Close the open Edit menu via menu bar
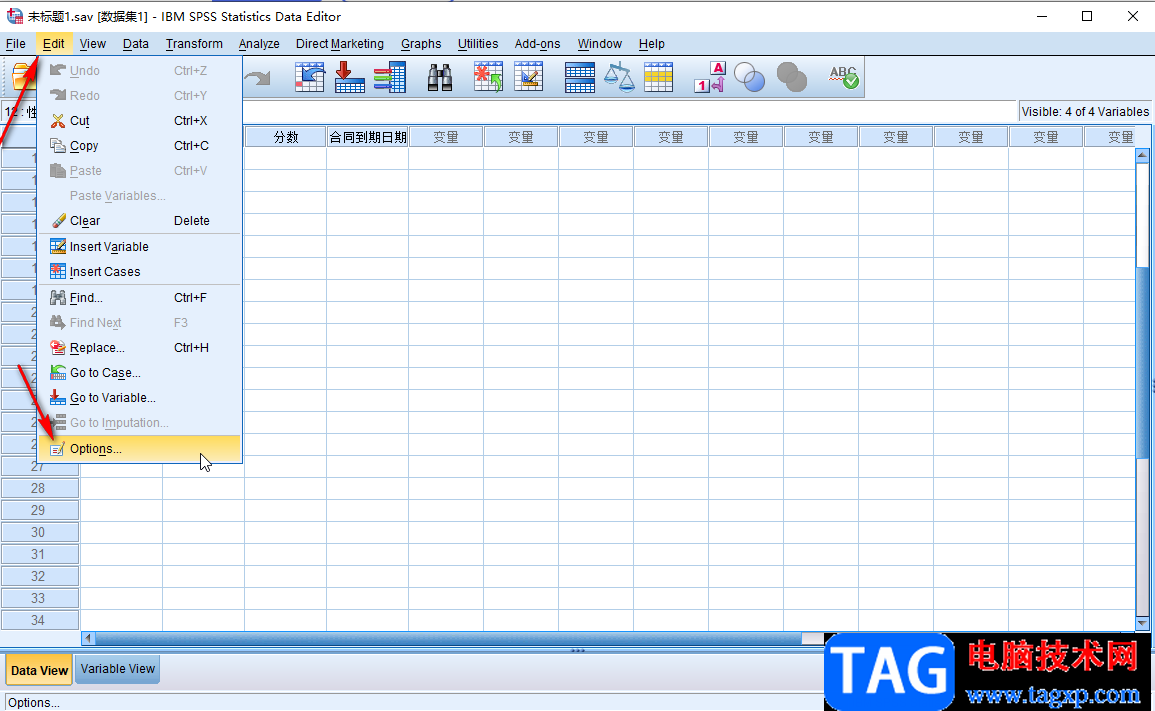 pos(53,43)
